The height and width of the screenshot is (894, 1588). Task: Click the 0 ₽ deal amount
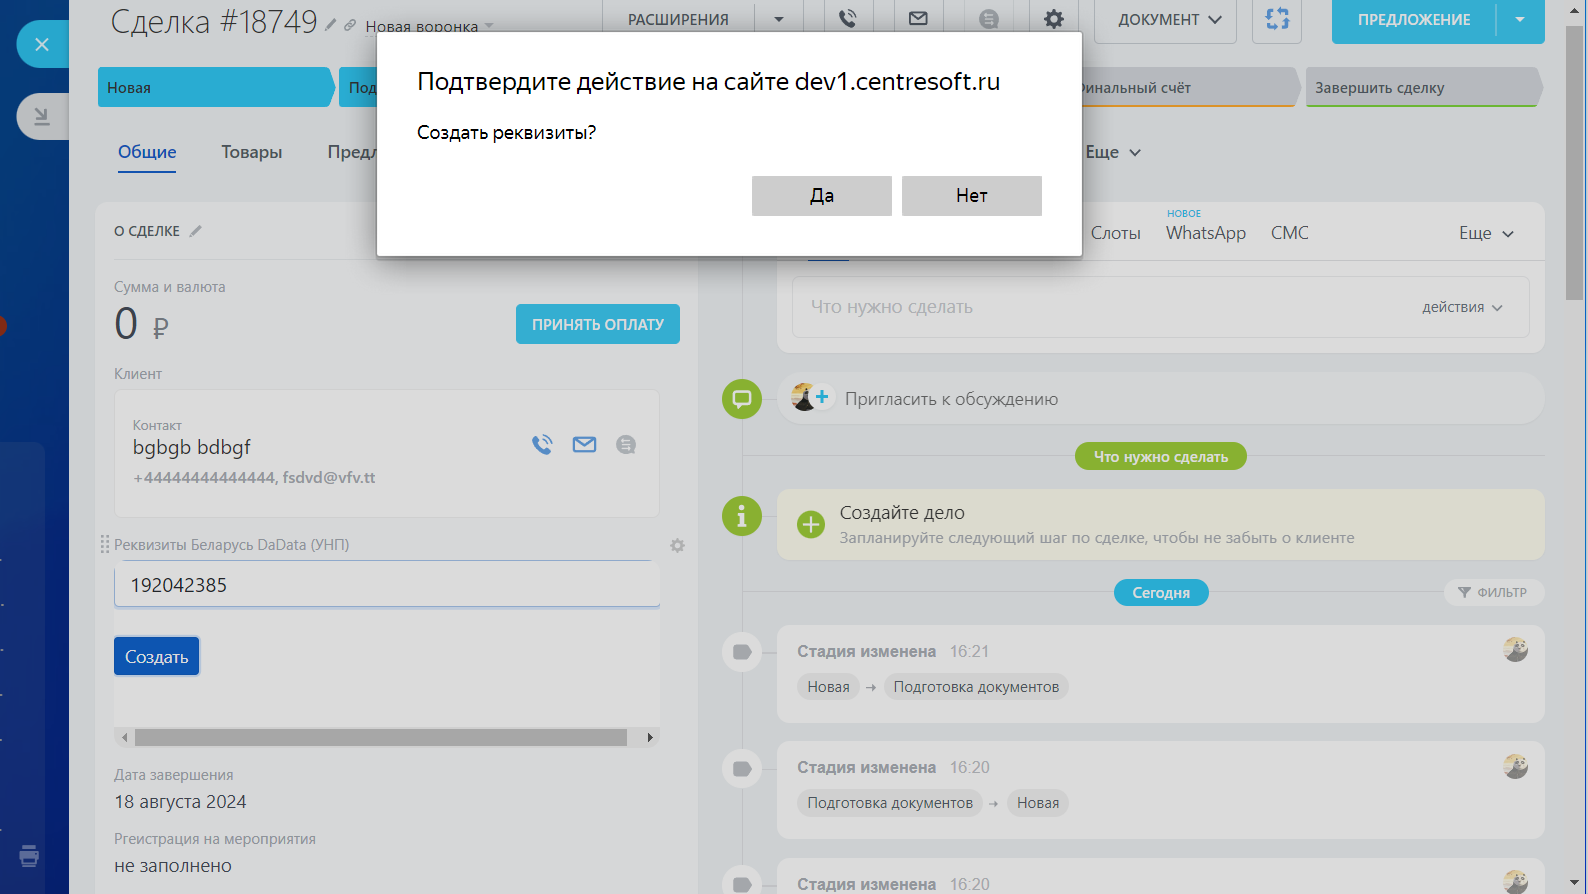[141, 324]
